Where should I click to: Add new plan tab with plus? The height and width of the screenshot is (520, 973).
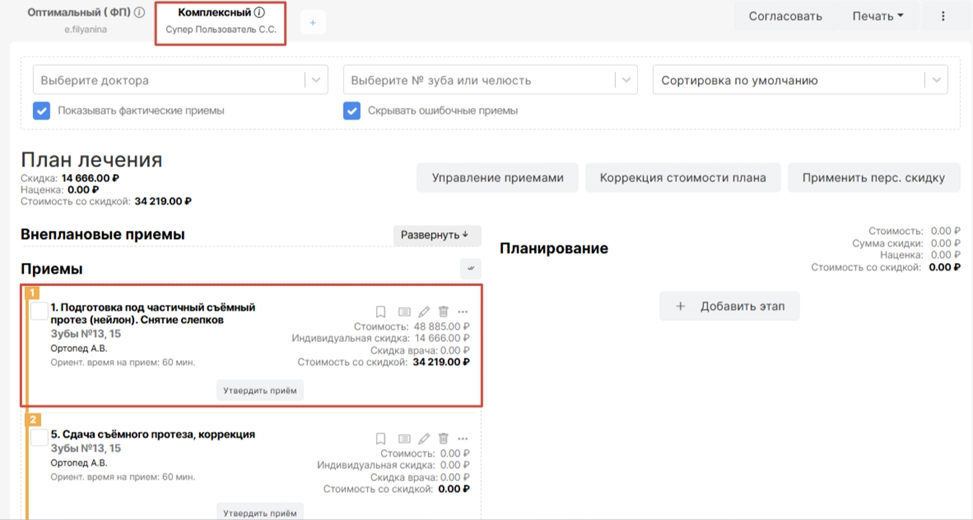312,23
